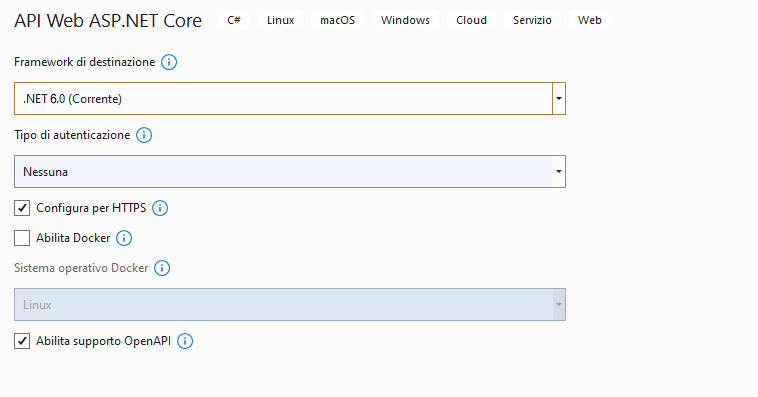Viewport: 758px width, 397px height.
Task: Click the Cloud tag
Action: pyautogui.click(x=471, y=20)
